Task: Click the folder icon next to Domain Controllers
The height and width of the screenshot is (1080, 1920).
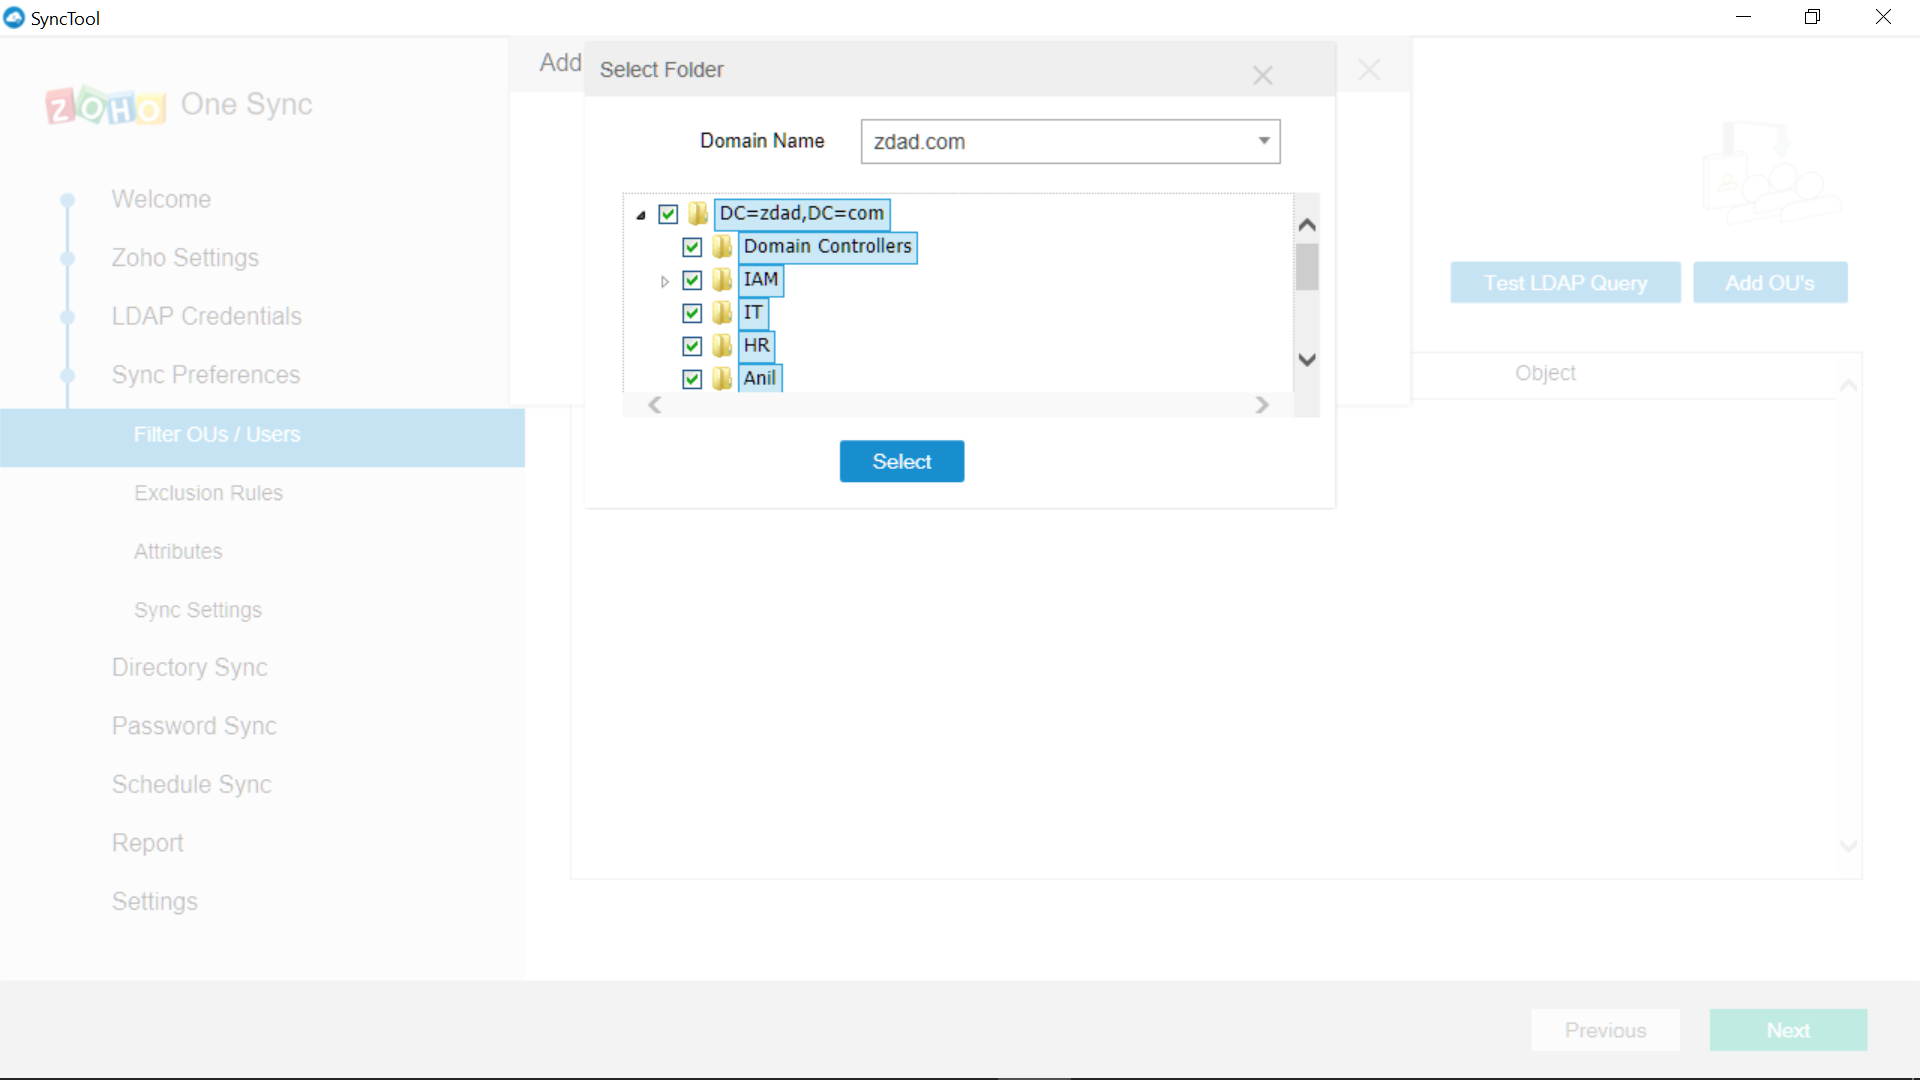Action: coord(722,247)
